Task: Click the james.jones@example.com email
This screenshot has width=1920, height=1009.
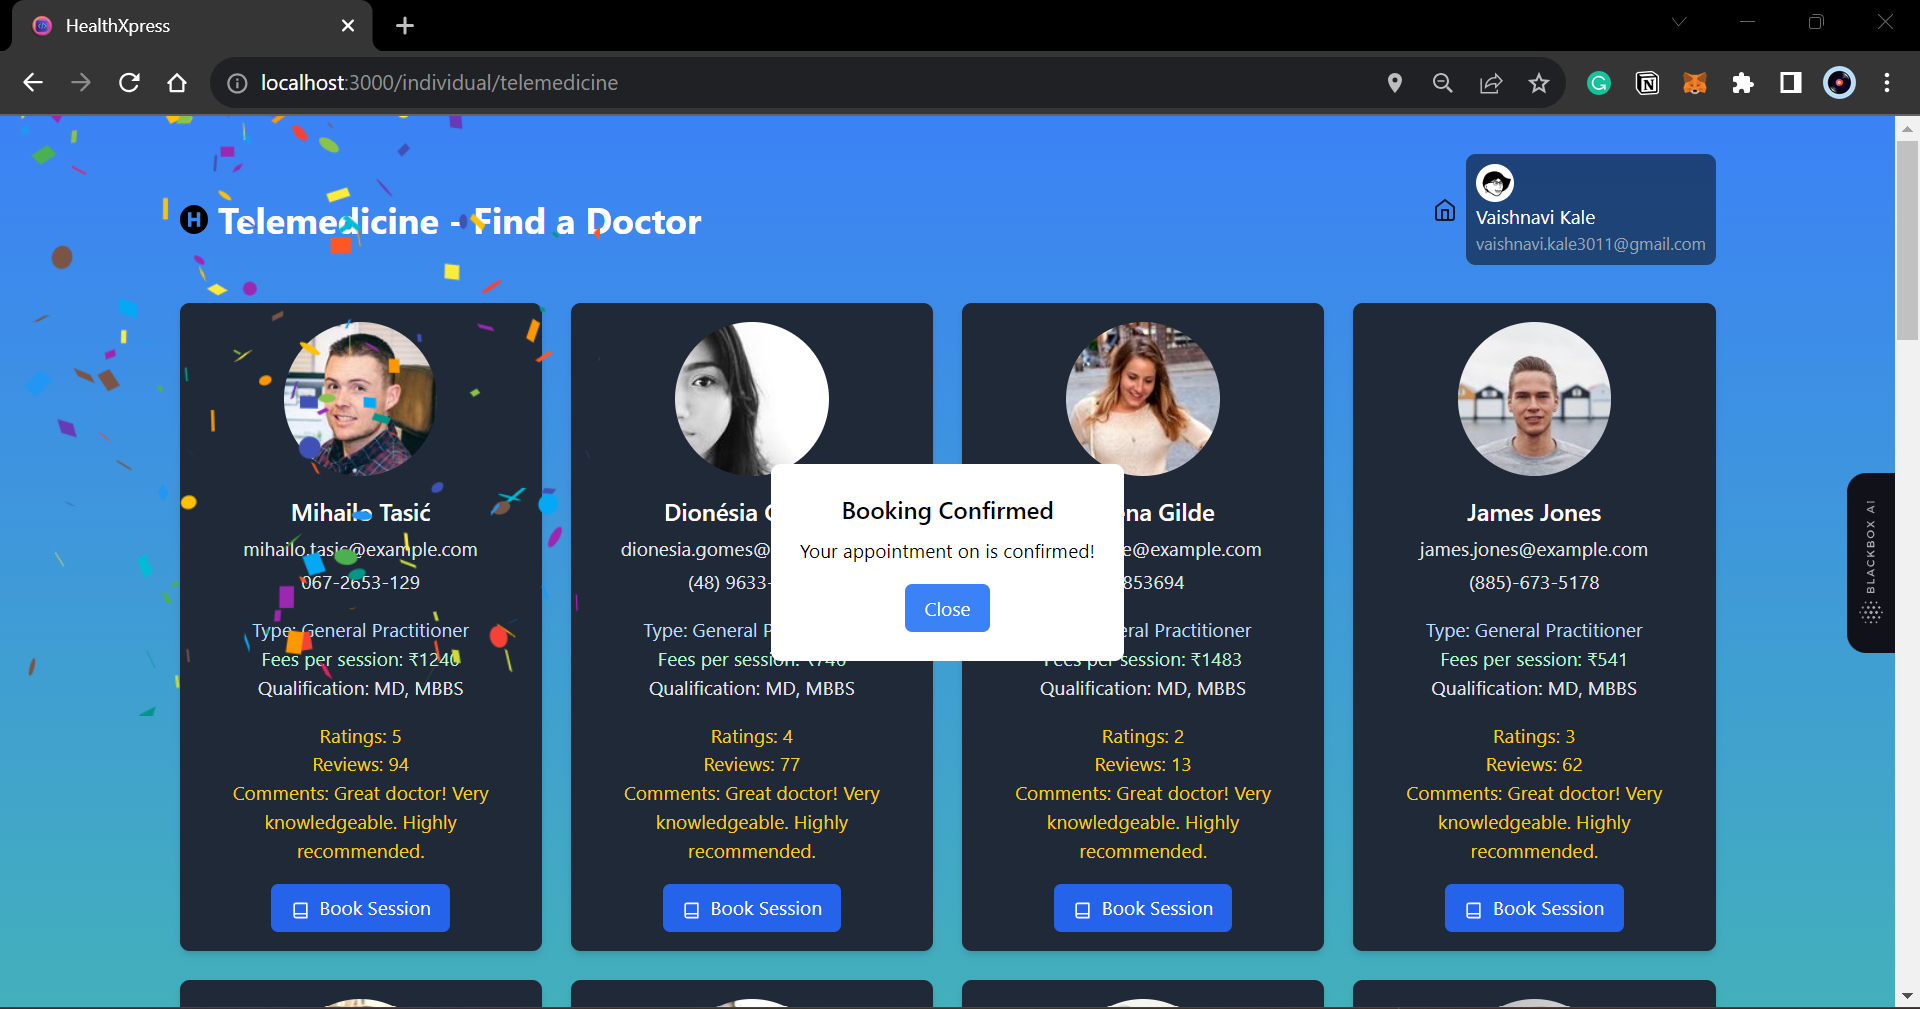Action: [x=1534, y=549]
